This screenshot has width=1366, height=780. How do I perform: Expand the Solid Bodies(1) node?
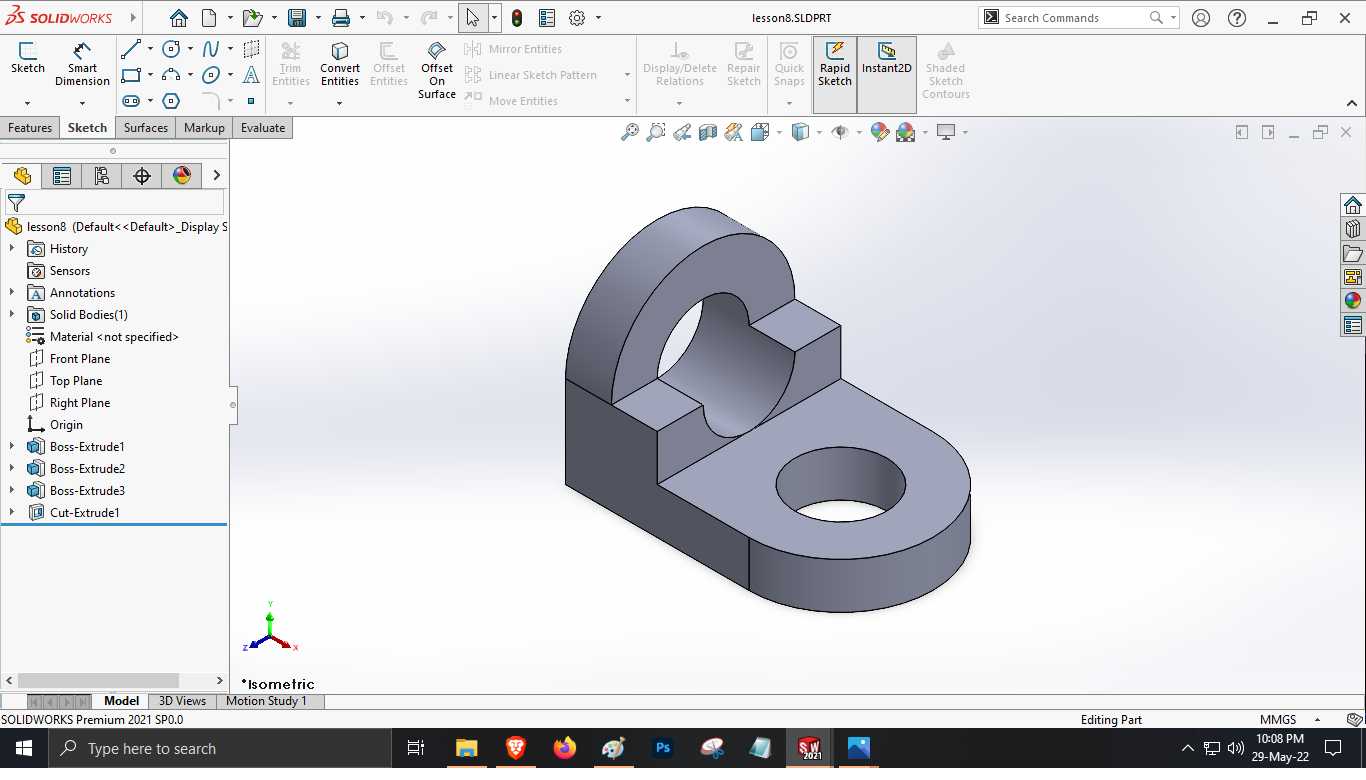pyautogui.click(x=12, y=315)
